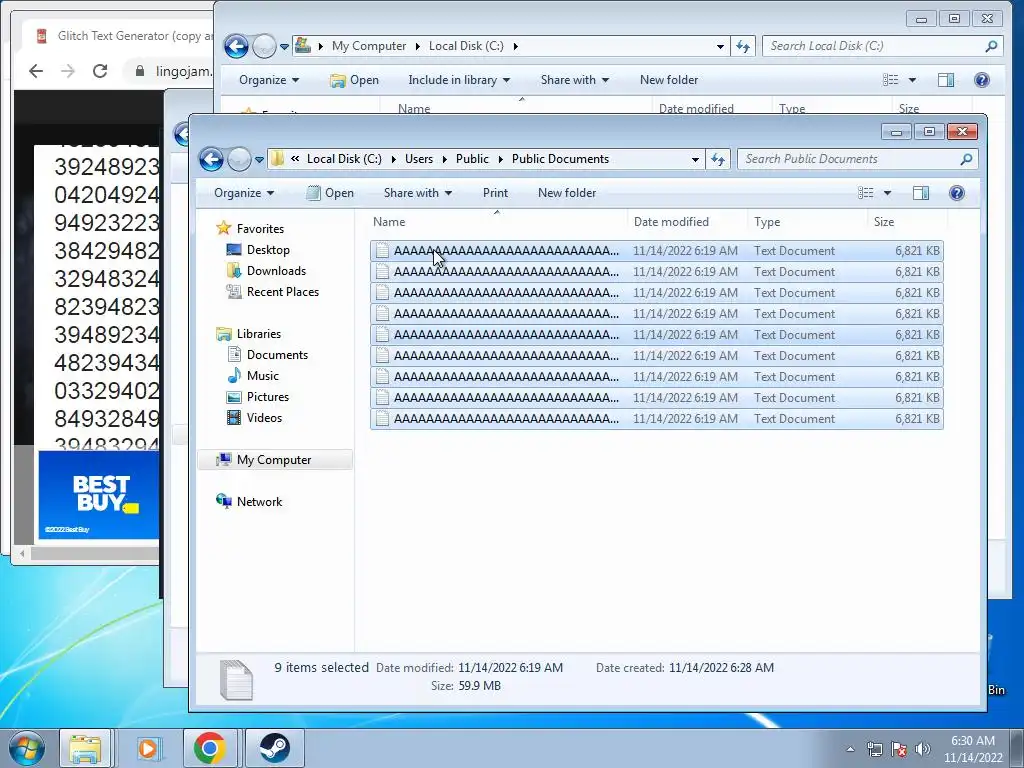This screenshot has height=768, width=1024.
Task: Expand address dropdown in Local Disk (C:) window
Action: [720, 46]
